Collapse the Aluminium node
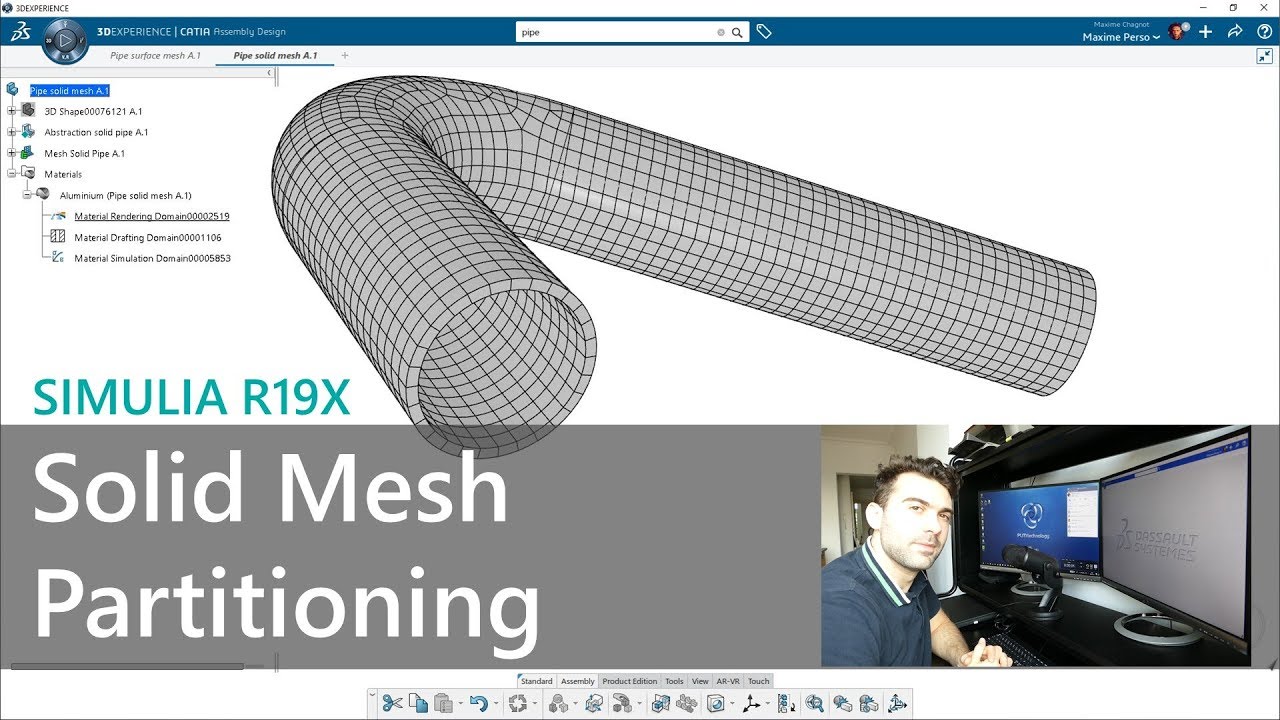The width and height of the screenshot is (1280, 720). coord(27,195)
